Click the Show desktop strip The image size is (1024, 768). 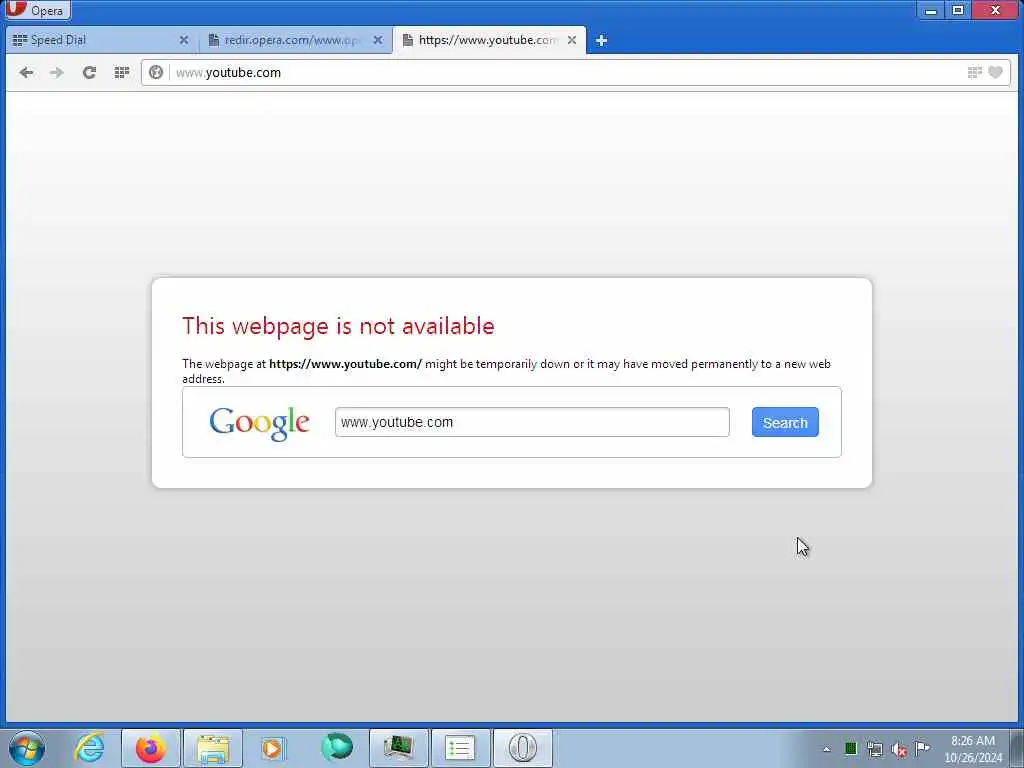point(1017,748)
